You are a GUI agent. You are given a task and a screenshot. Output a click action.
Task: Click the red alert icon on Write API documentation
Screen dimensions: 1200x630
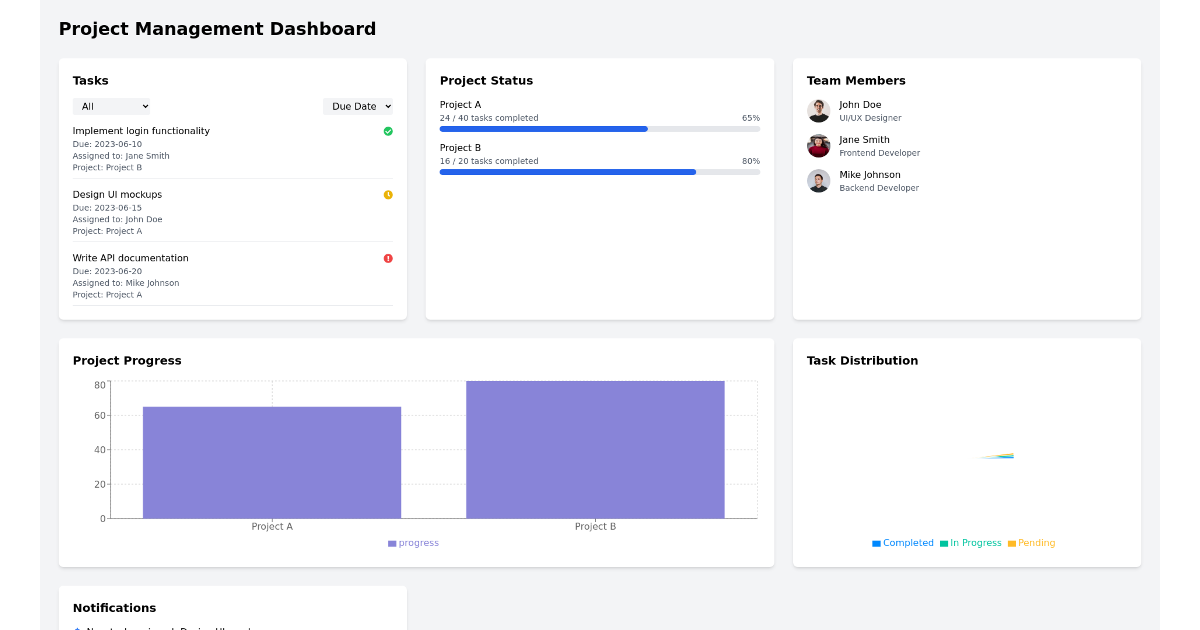388,258
